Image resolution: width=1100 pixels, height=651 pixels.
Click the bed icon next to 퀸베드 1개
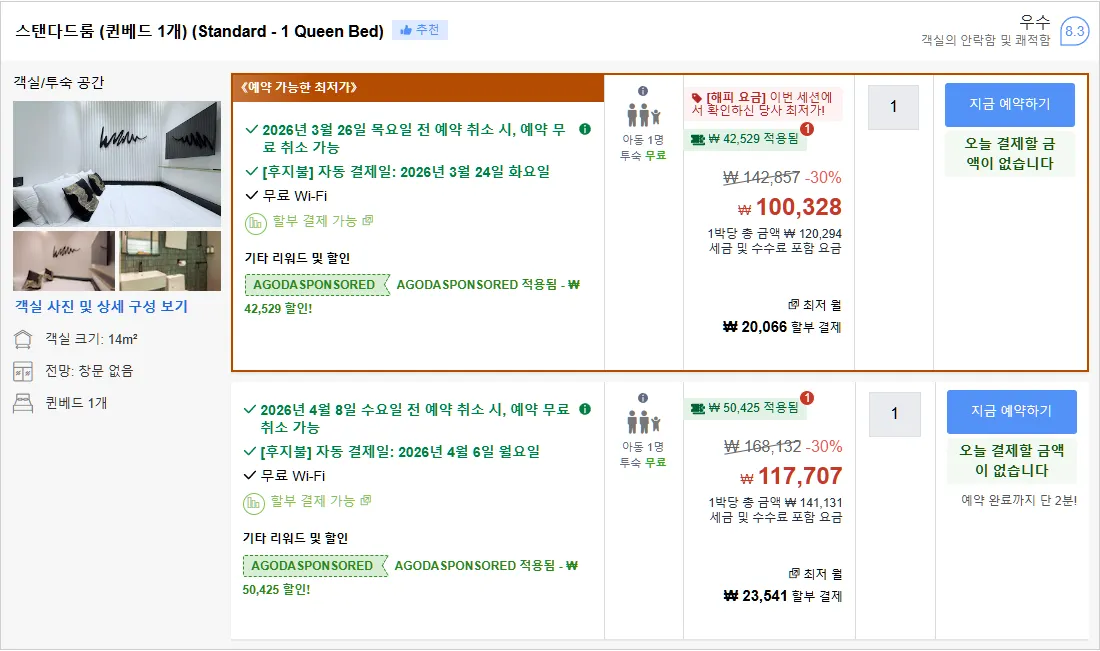click(23, 403)
